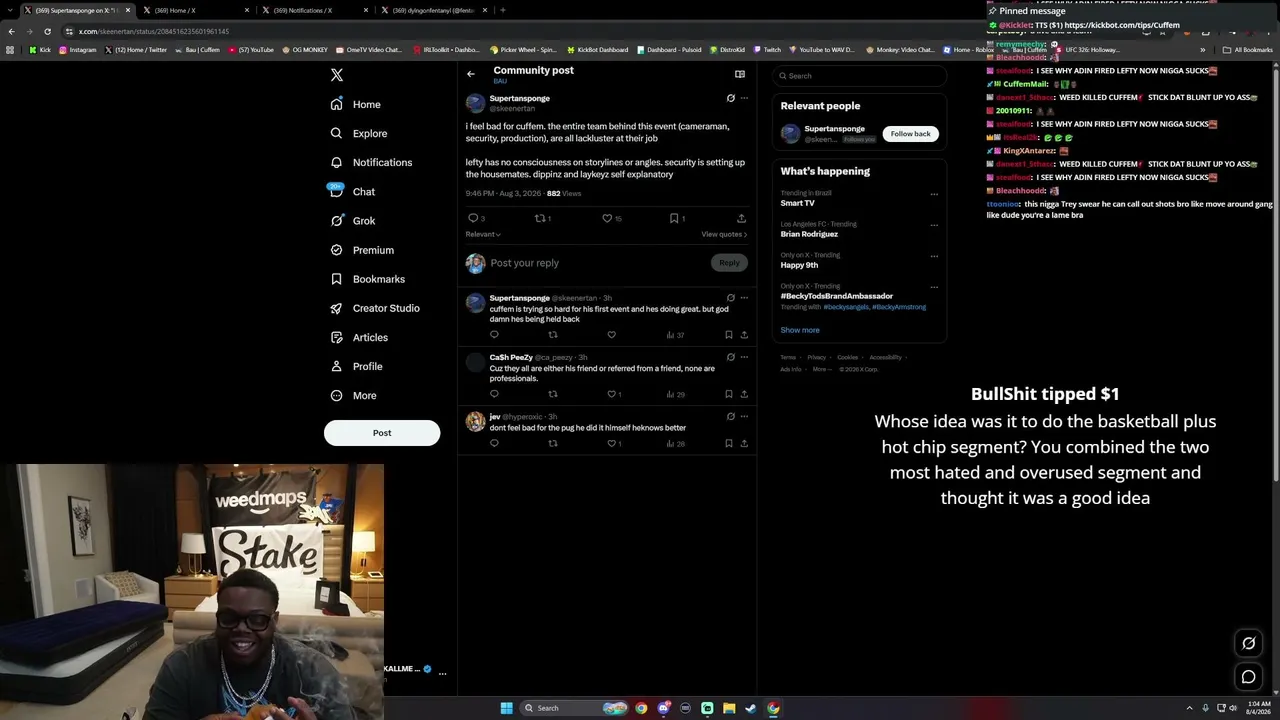The image size is (1280, 720).
Task: Open more options on Ca$h PeeZy's reply
Action: tap(744, 357)
